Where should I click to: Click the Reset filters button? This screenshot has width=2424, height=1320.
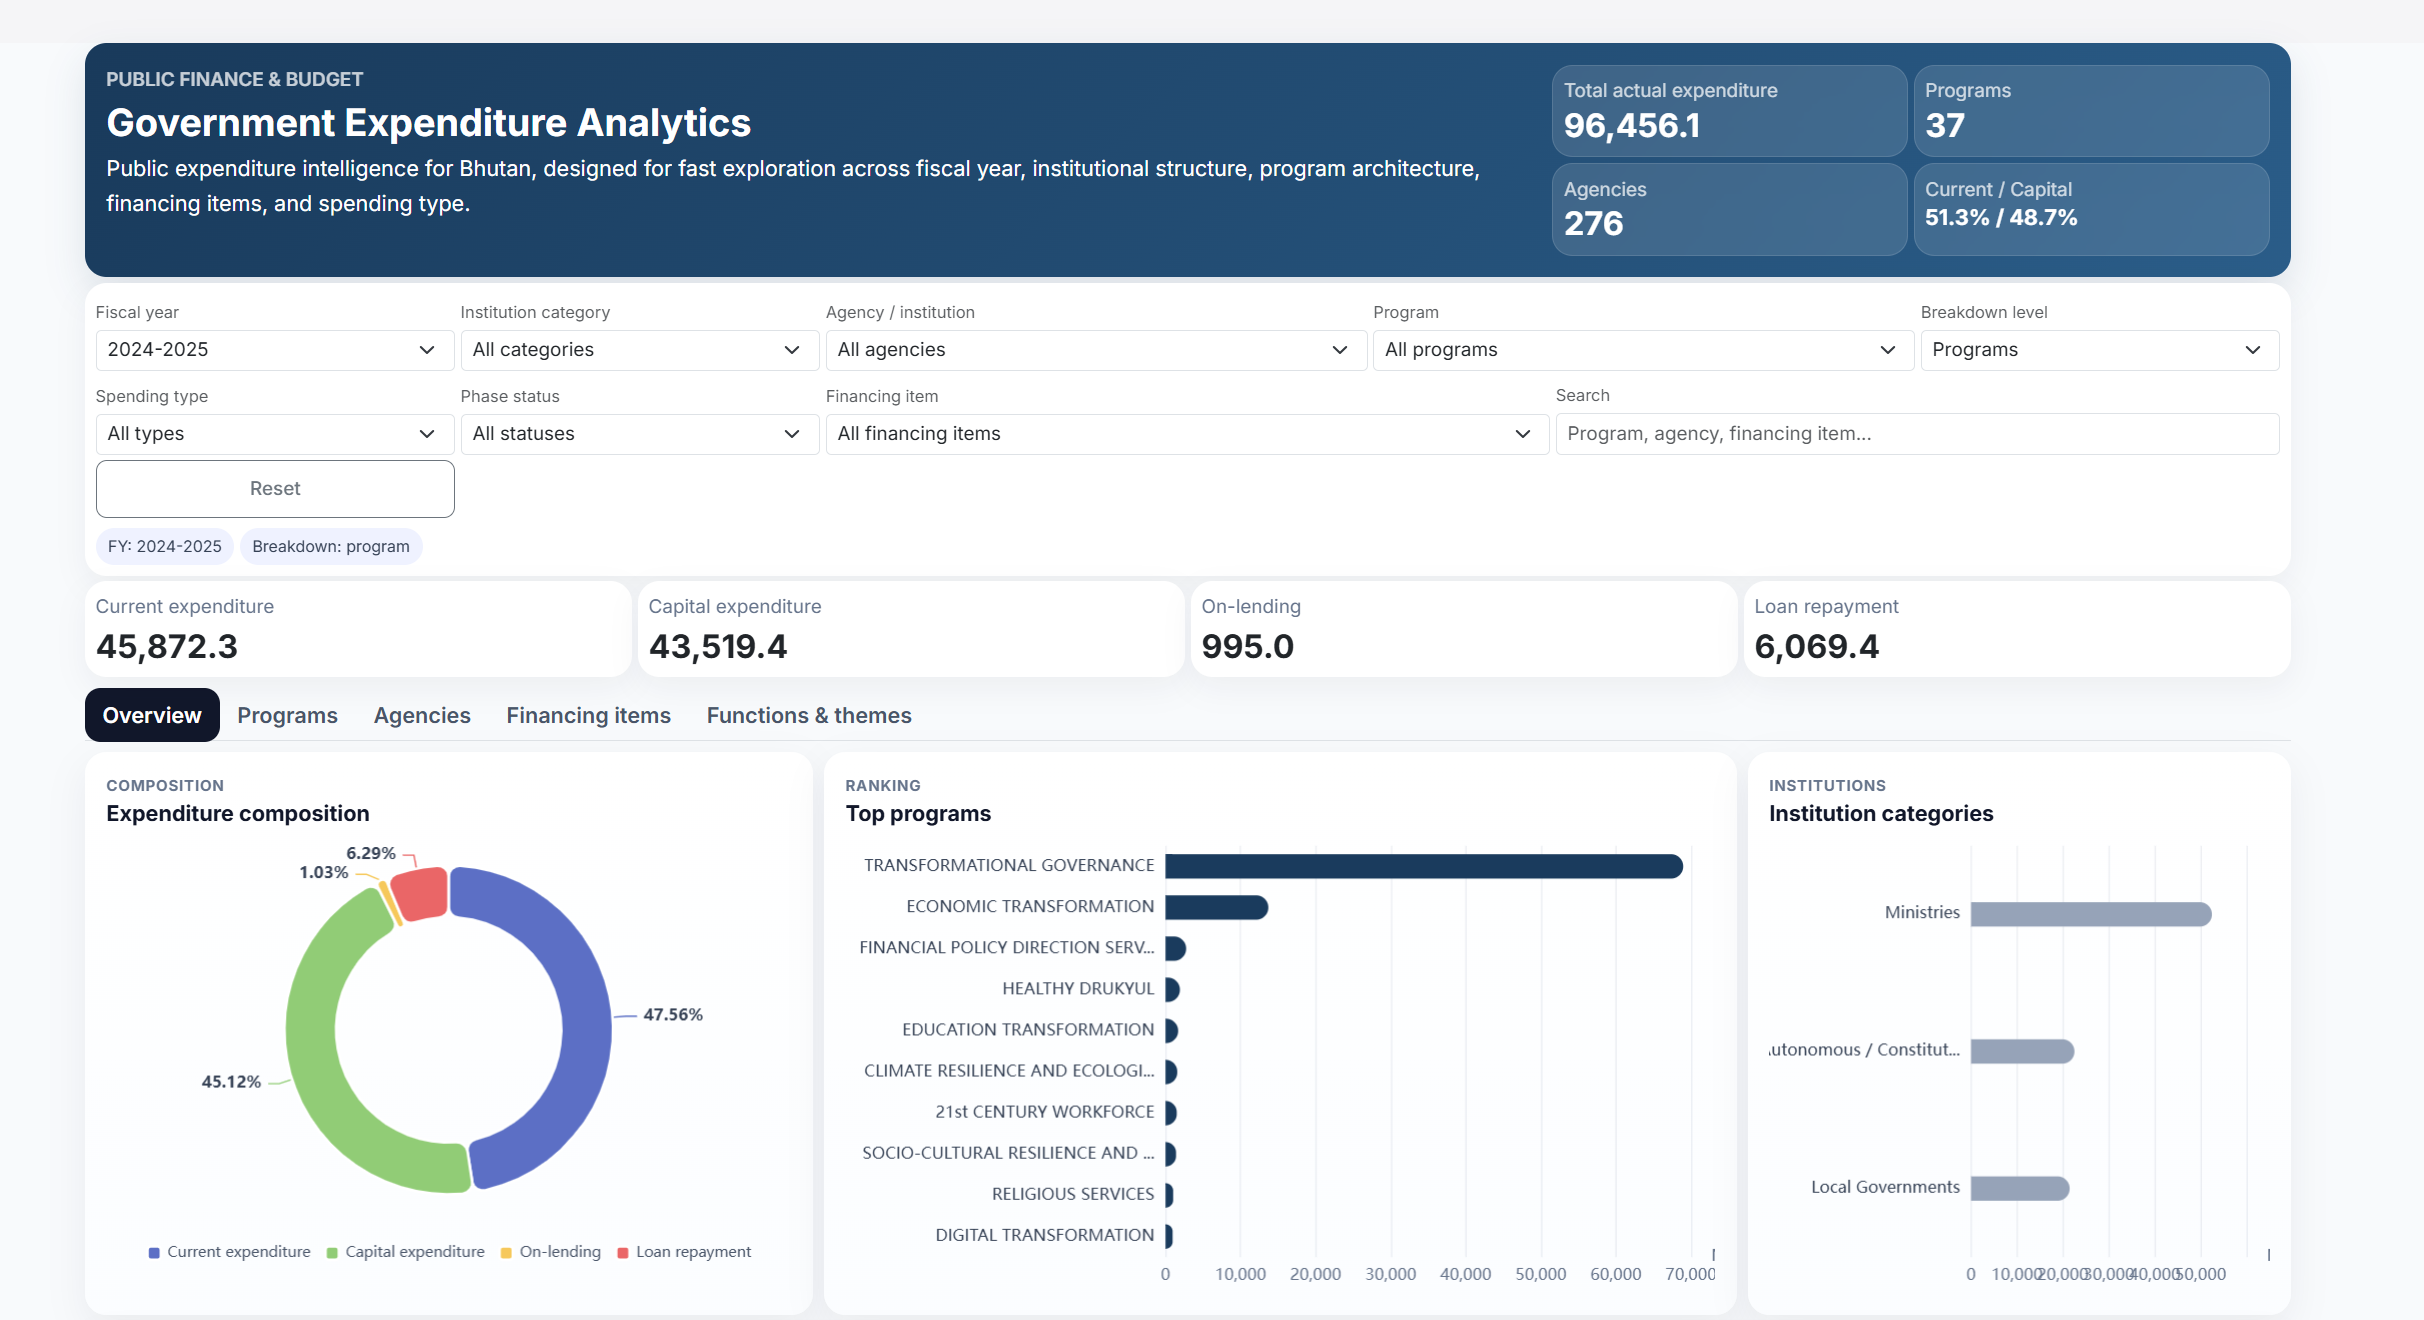click(x=275, y=489)
